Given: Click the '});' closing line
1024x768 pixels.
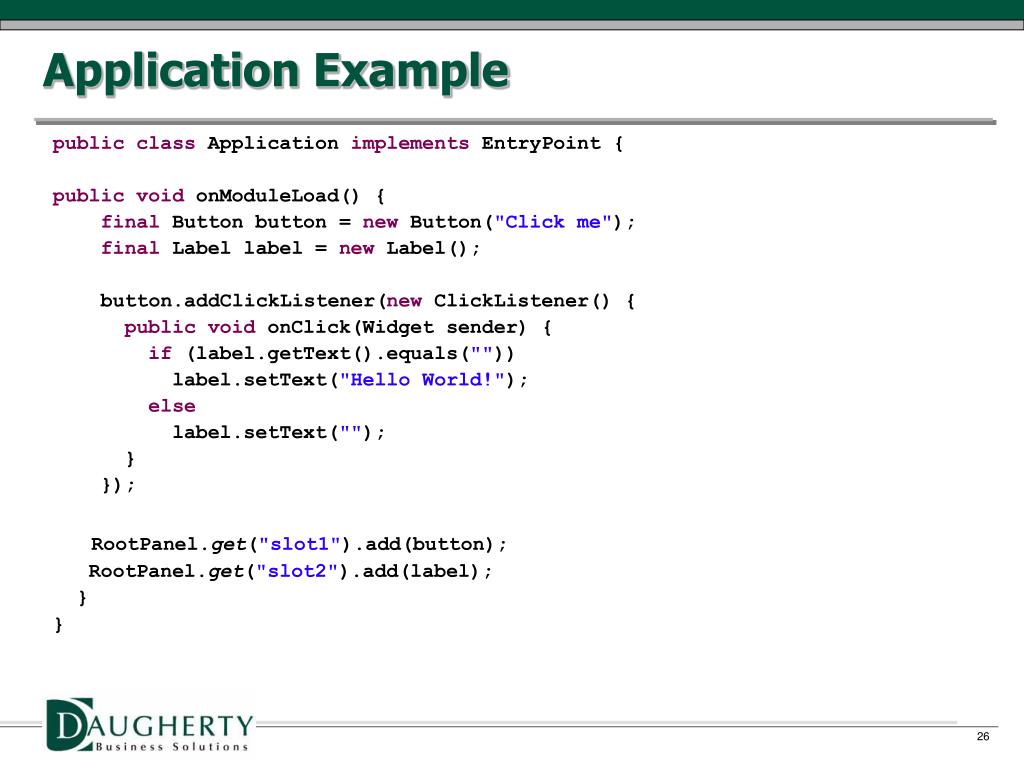Looking at the screenshot, I should (x=118, y=485).
